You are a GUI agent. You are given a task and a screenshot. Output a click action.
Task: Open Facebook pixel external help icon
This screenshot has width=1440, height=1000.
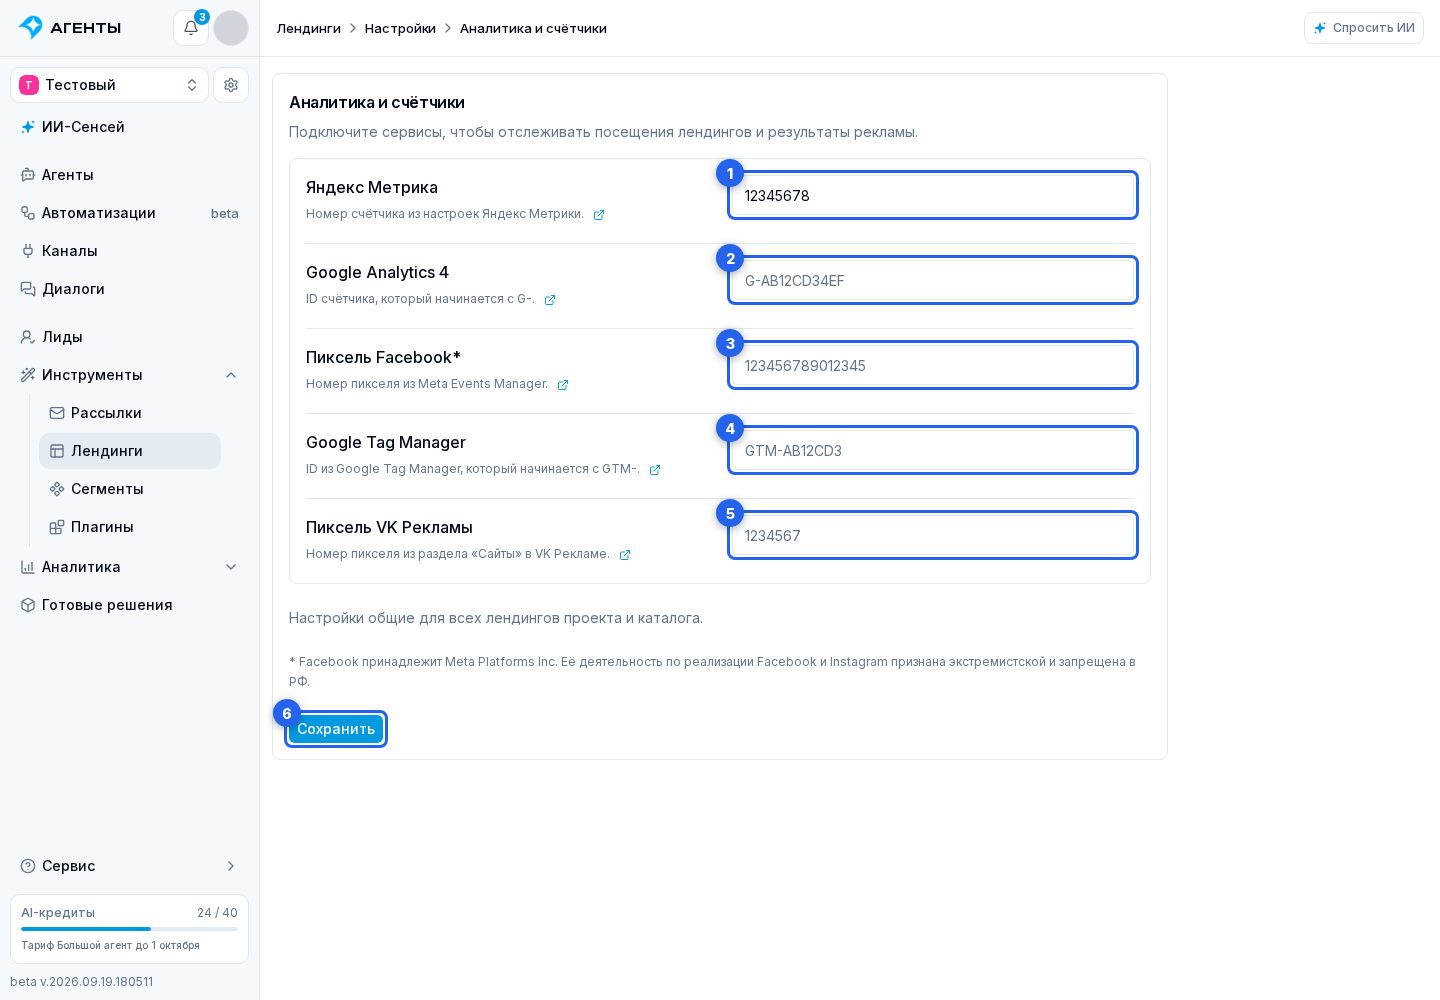(x=563, y=385)
